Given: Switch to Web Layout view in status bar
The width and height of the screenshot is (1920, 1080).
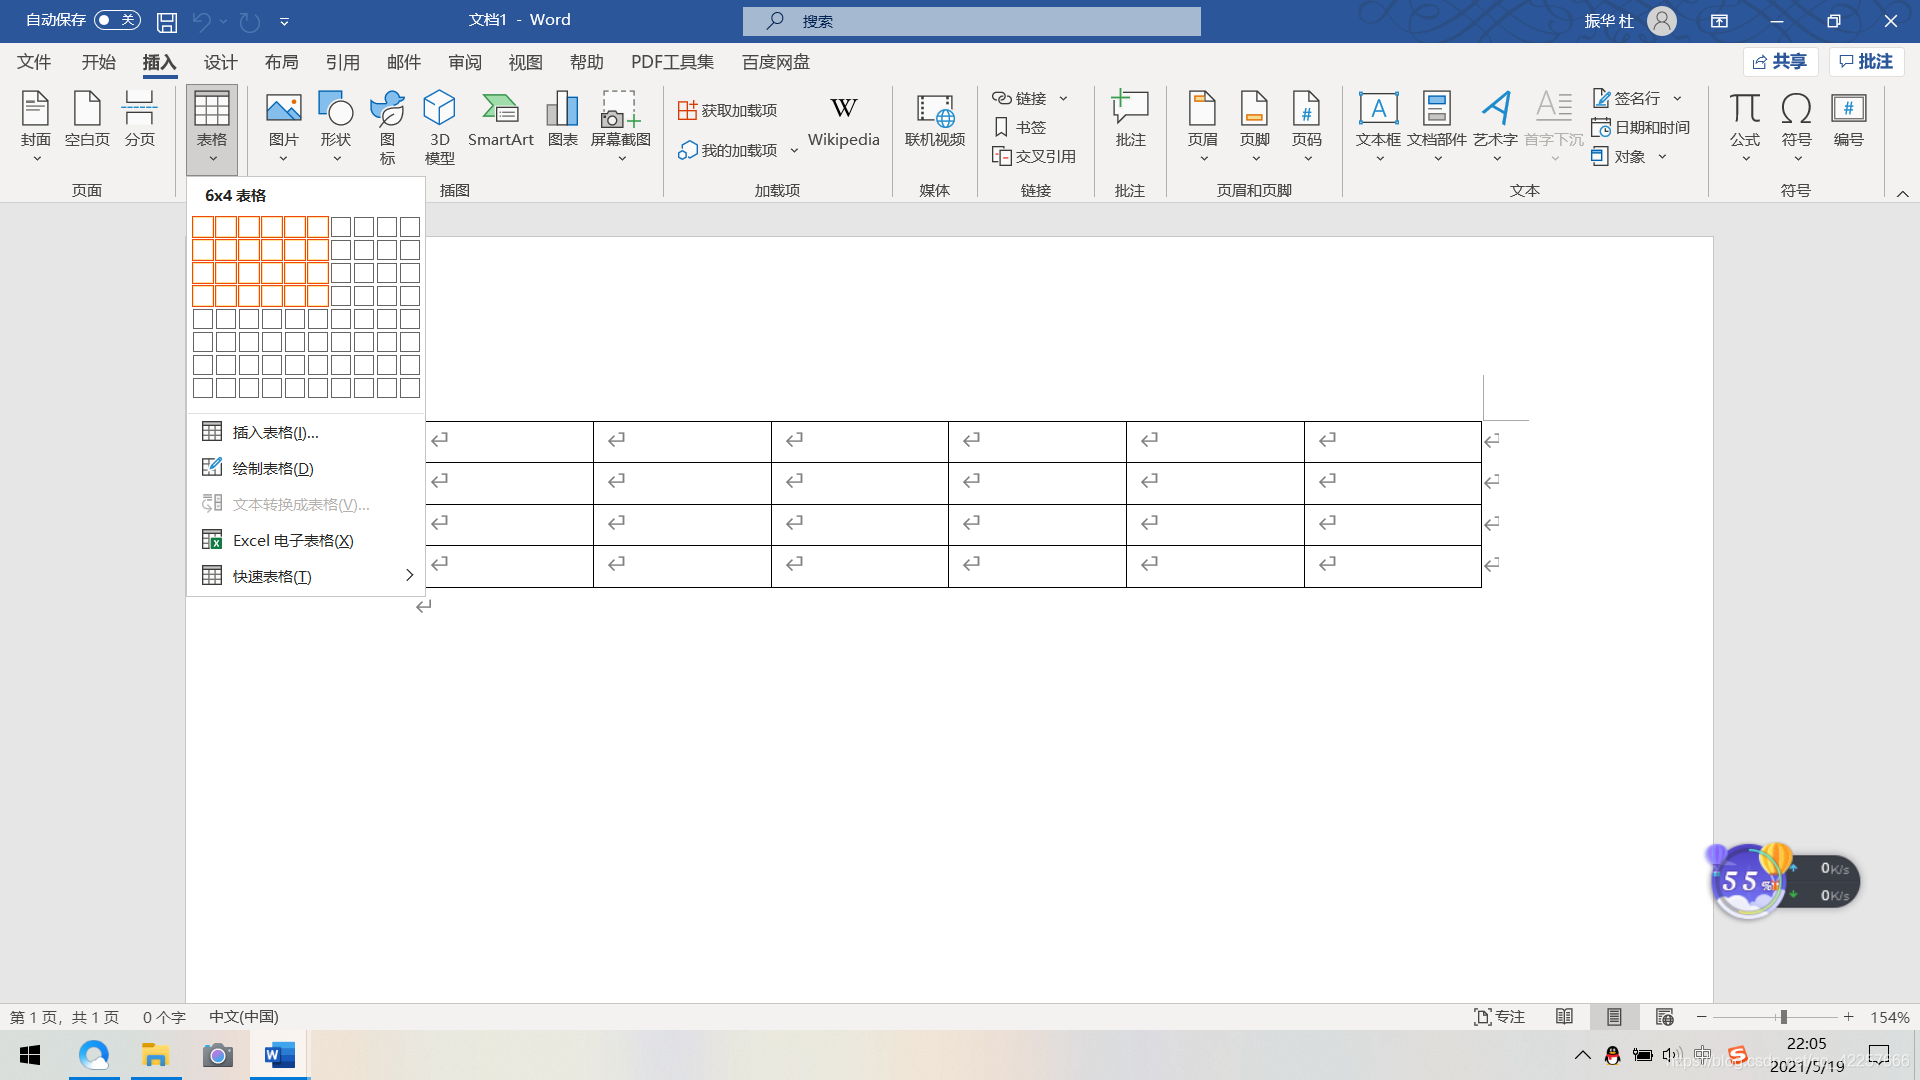Looking at the screenshot, I should coord(1664,1017).
